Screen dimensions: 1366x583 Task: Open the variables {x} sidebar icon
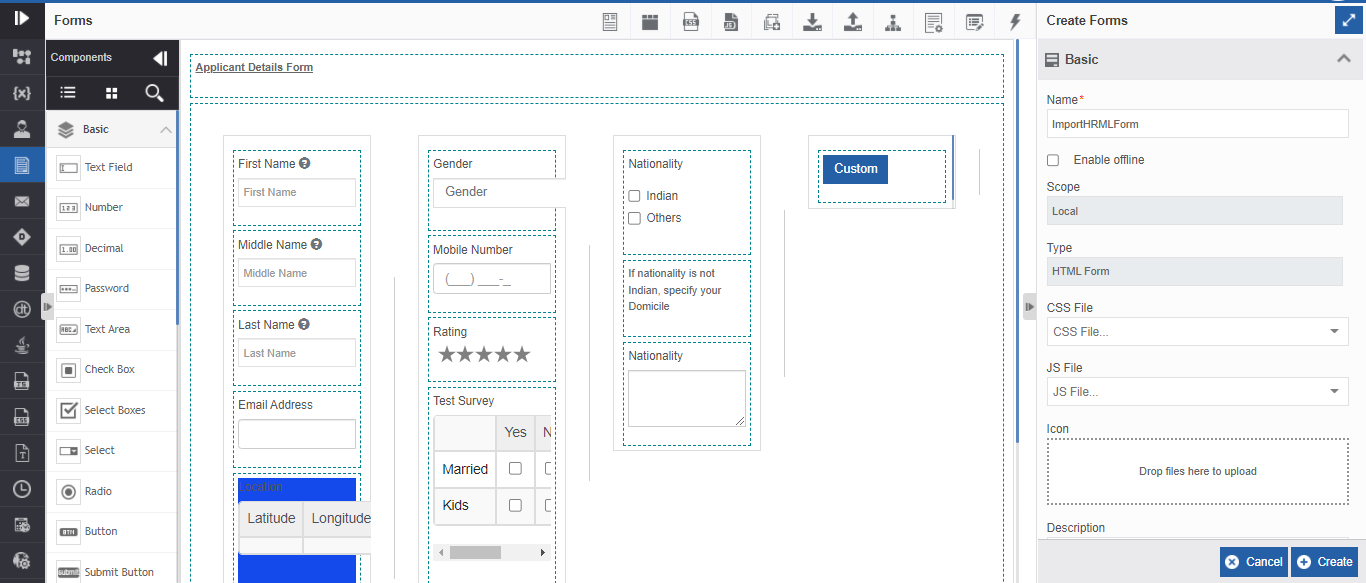tap(22, 93)
